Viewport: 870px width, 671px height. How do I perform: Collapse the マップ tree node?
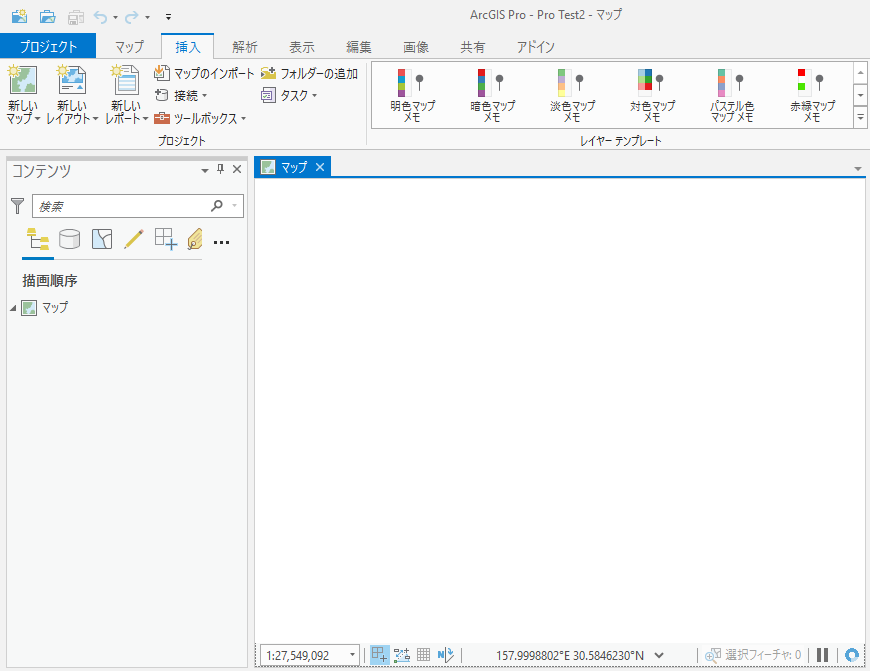(x=13, y=307)
